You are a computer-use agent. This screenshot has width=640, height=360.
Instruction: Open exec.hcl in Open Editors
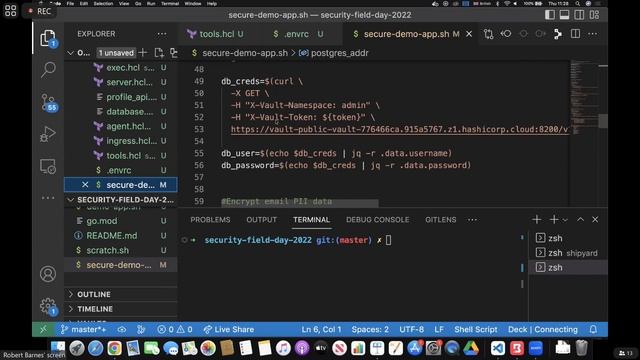(x=121, y=68)
